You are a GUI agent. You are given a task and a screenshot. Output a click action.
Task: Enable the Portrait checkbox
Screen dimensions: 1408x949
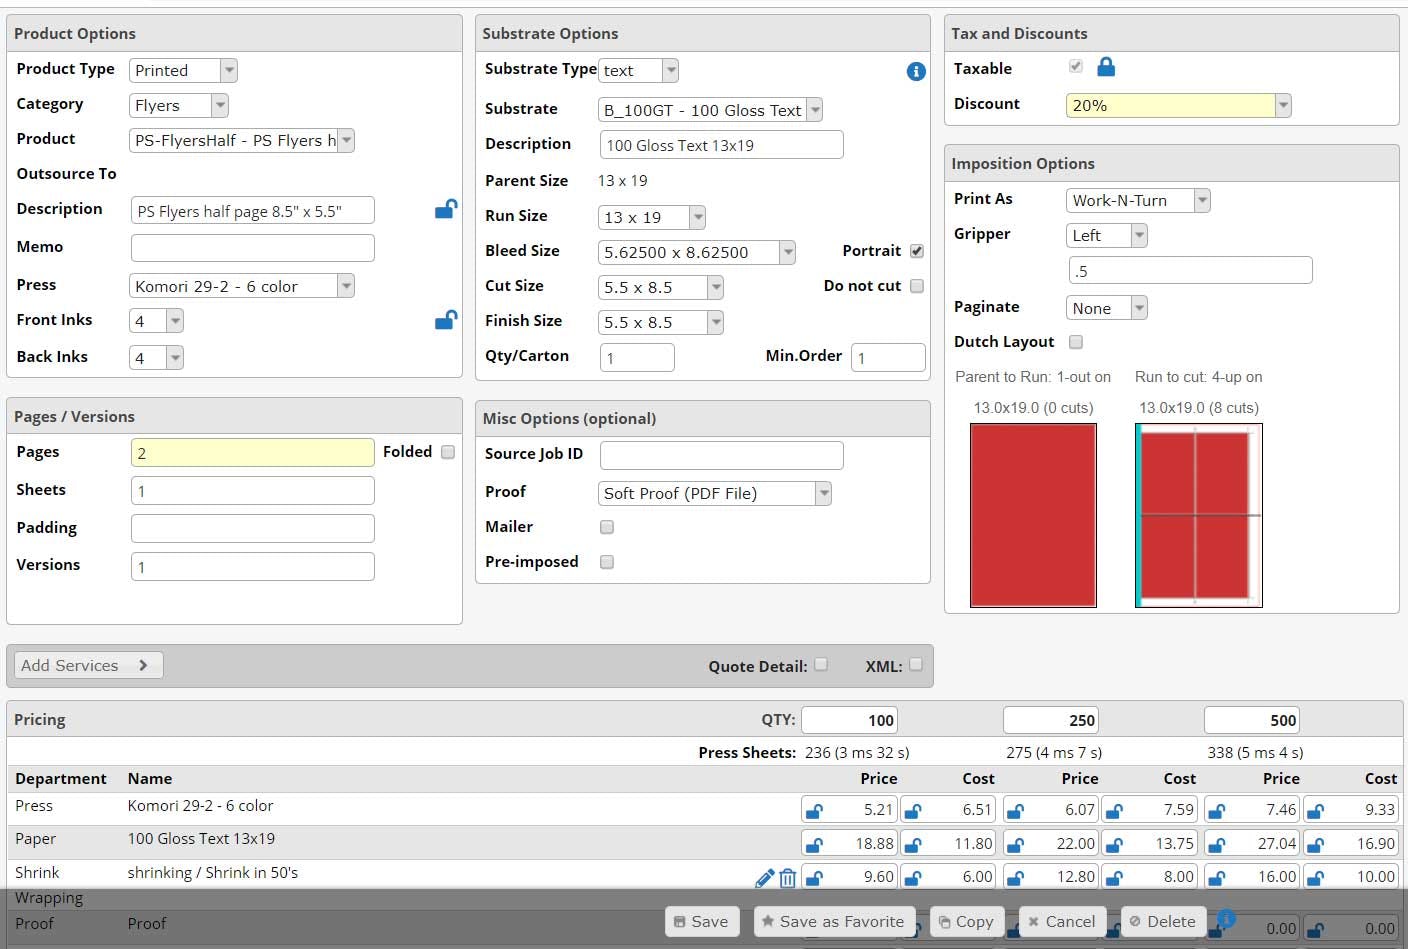tap(917, 251)
